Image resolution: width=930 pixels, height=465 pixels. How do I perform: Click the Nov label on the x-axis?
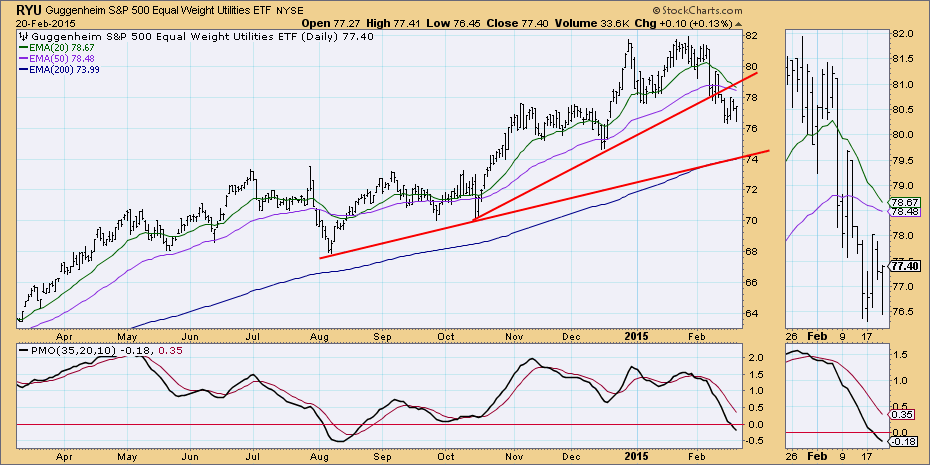click(516, 336)
